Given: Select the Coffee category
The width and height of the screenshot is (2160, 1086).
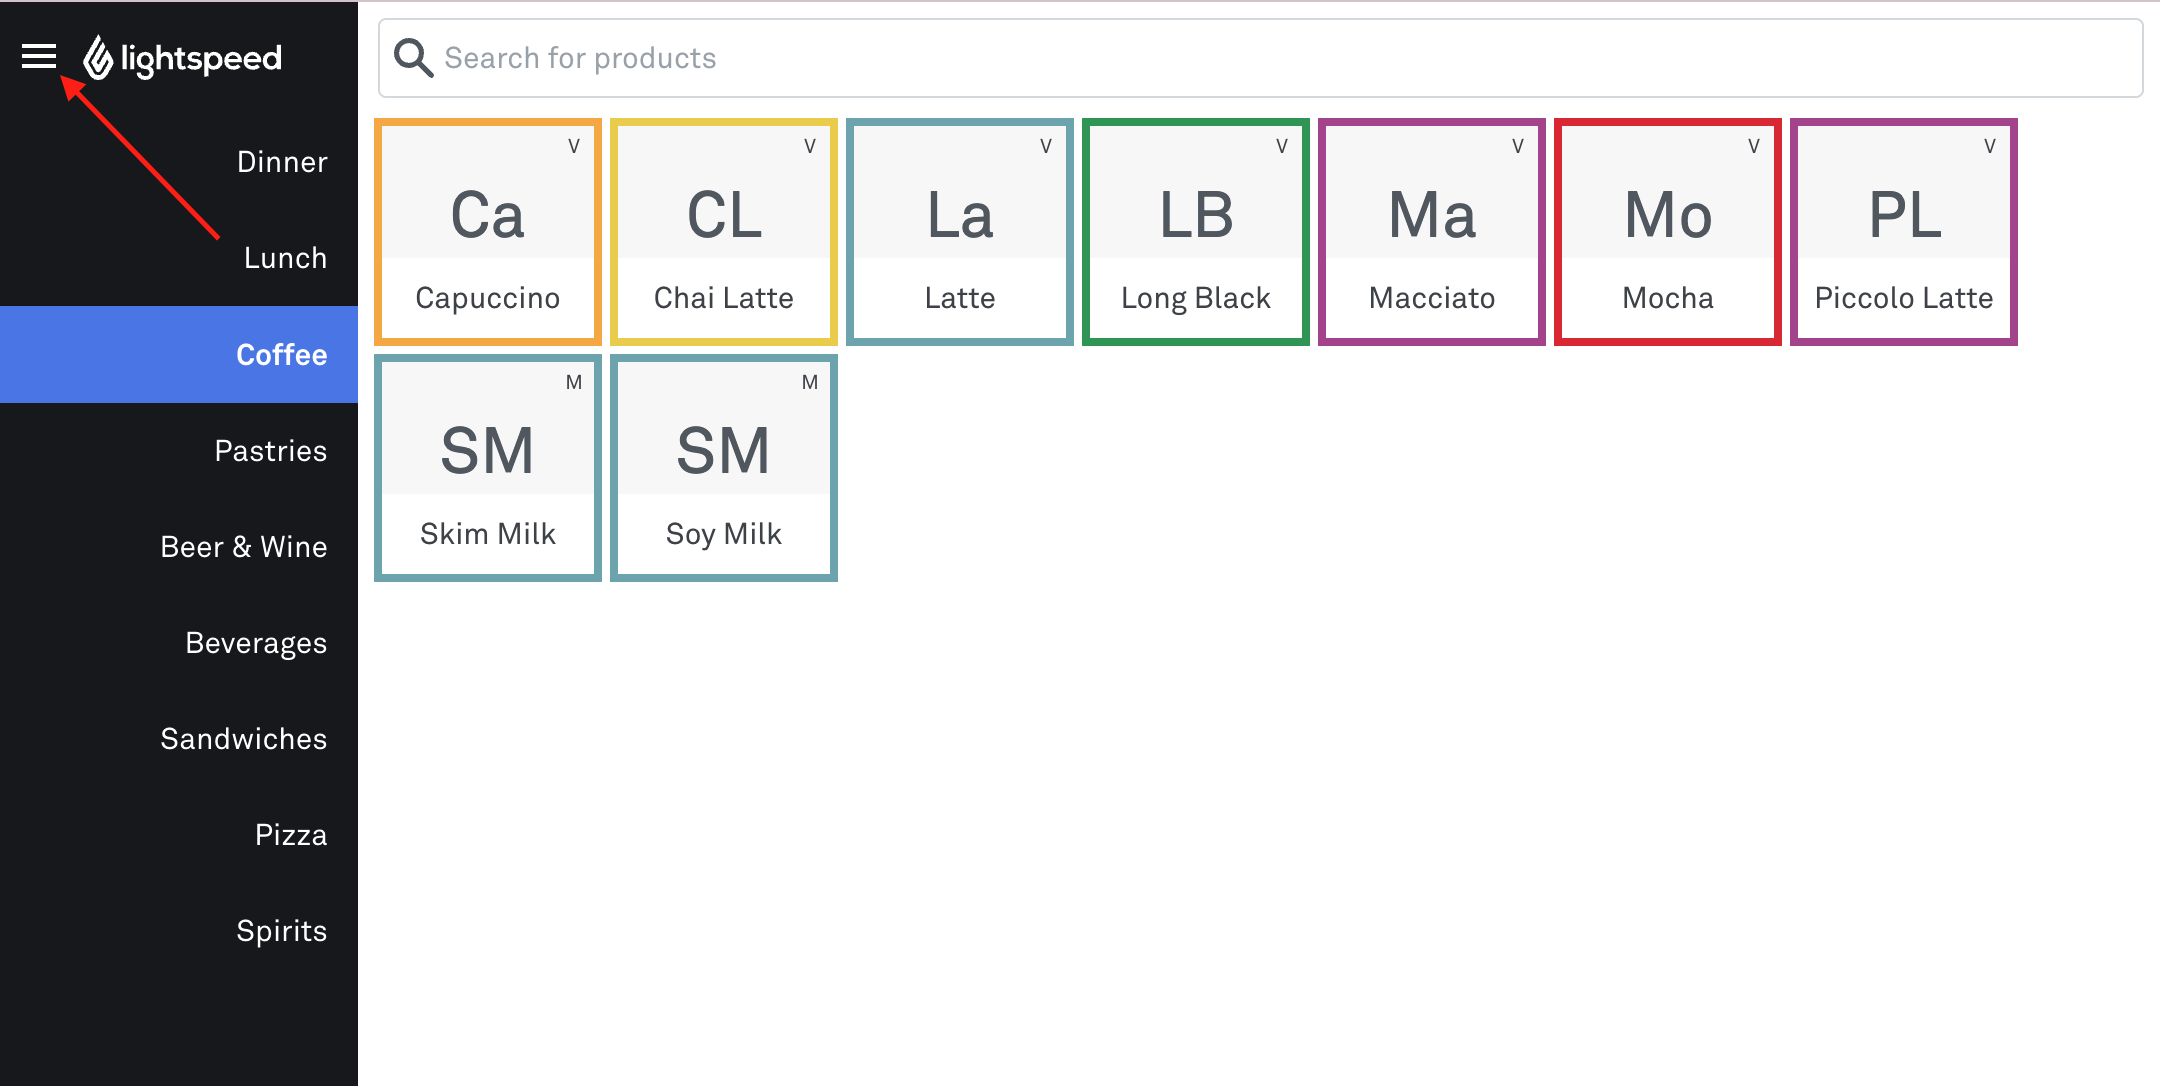Looking at the screenshot, I should point(281,355).
